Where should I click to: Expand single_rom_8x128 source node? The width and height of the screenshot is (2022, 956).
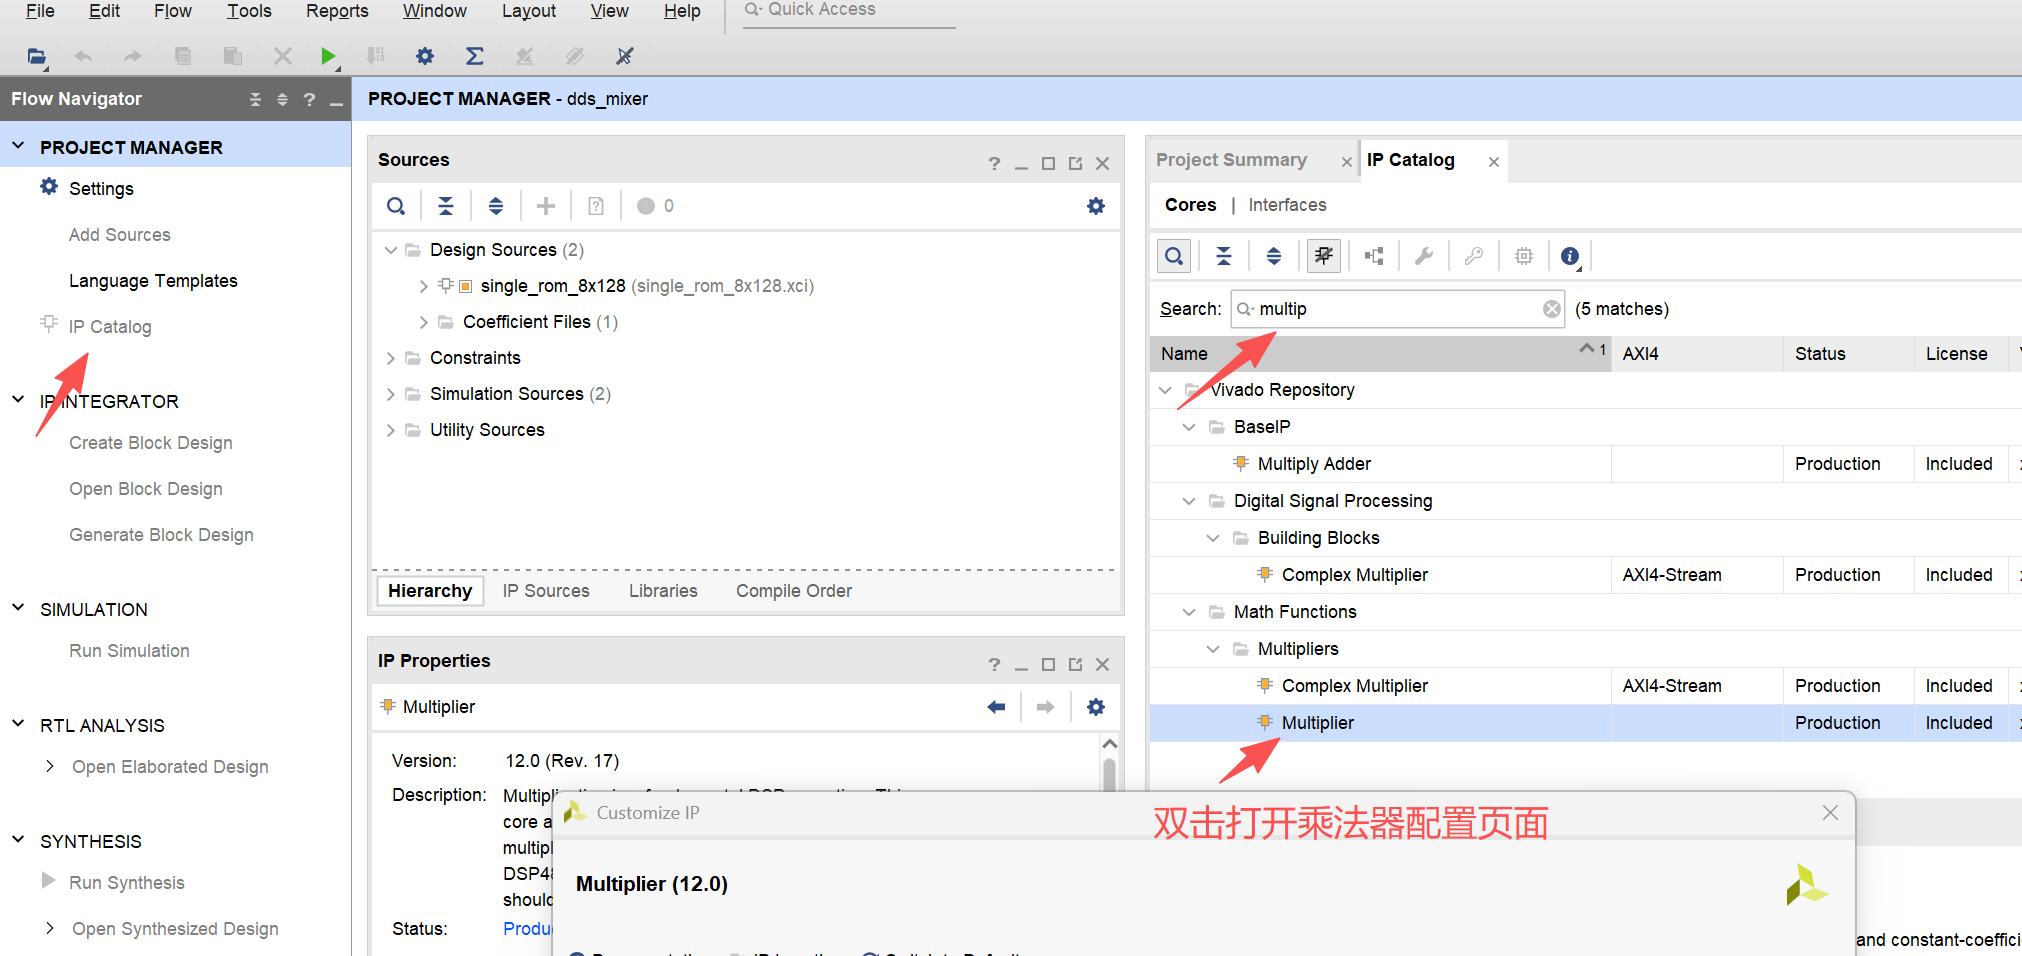(x=423, y=286)
